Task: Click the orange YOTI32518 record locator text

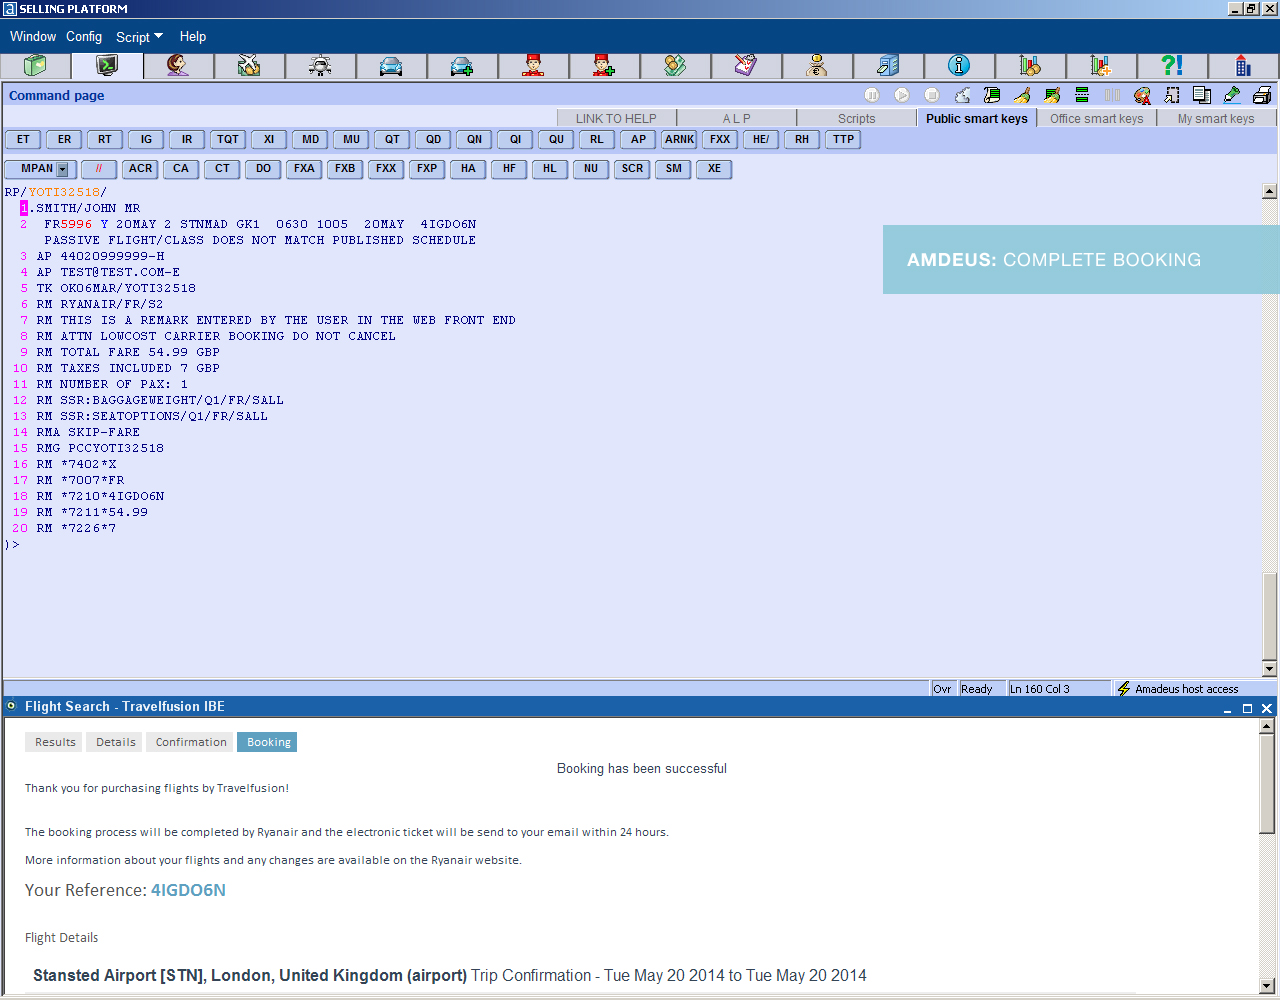Action: [x=64, y=192]
